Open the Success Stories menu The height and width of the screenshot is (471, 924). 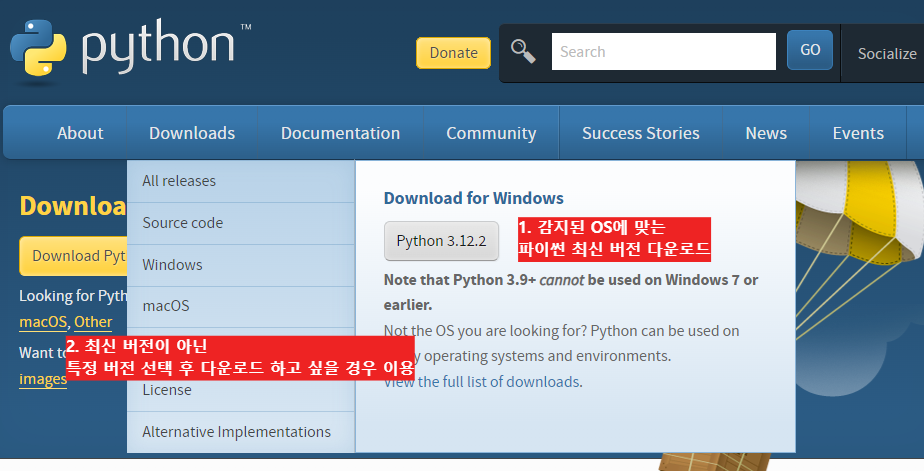pyautogui.click(x=641, y=133)
